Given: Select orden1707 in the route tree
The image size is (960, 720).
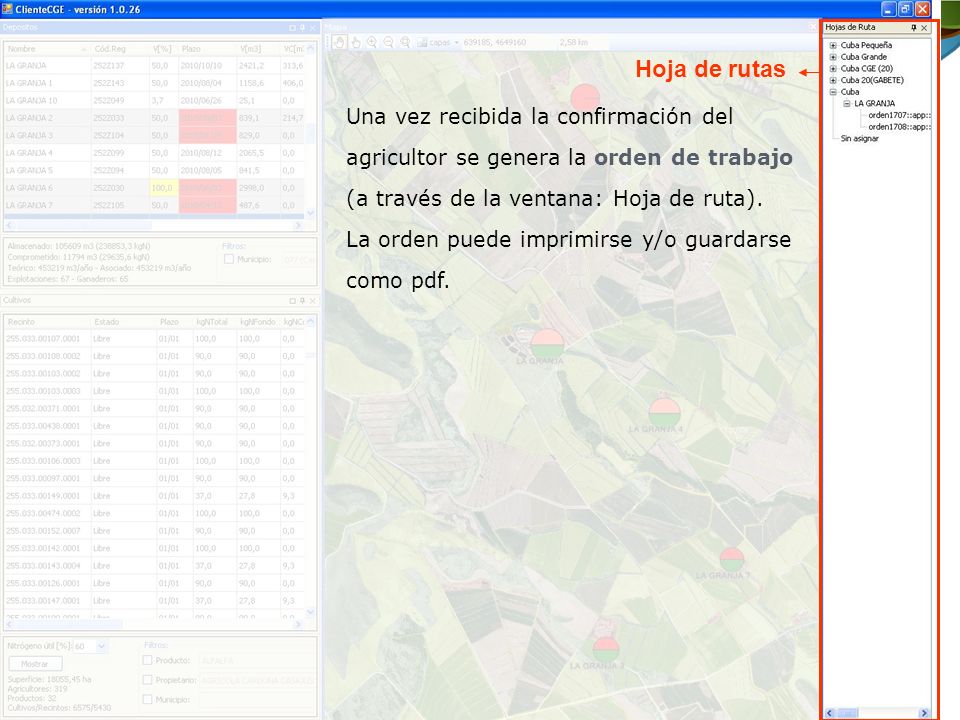Looking at the screenshot, I should (x=899, y=115).
